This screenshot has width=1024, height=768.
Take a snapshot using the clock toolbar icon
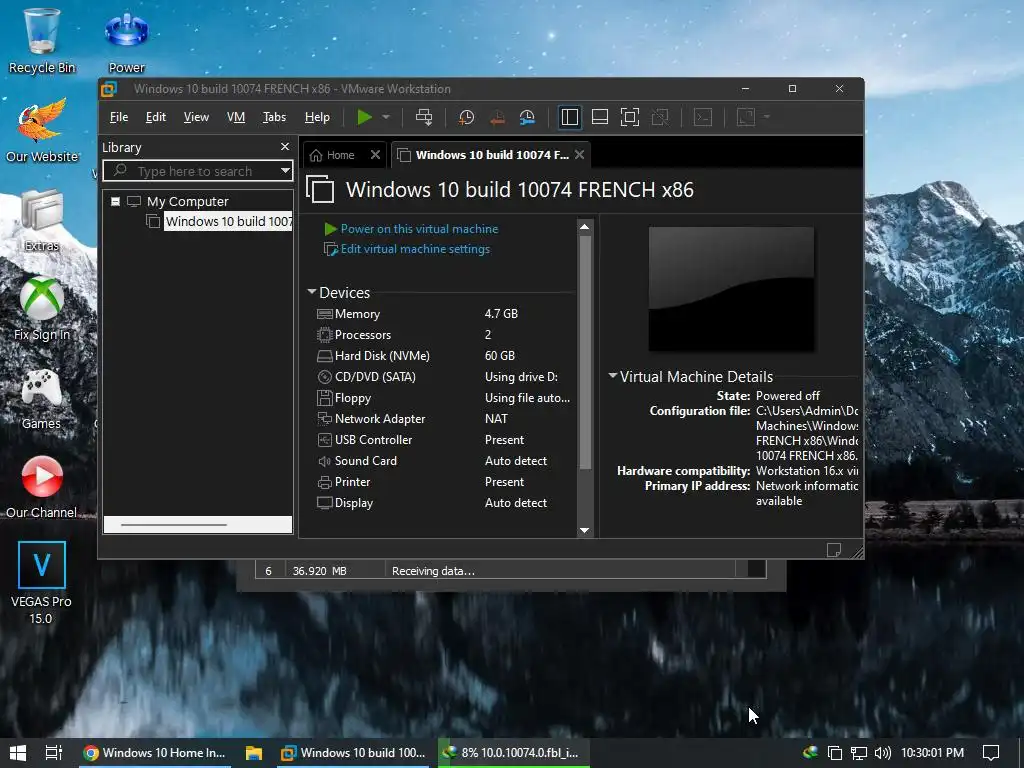pyautogui.click(x=466, y=118)
